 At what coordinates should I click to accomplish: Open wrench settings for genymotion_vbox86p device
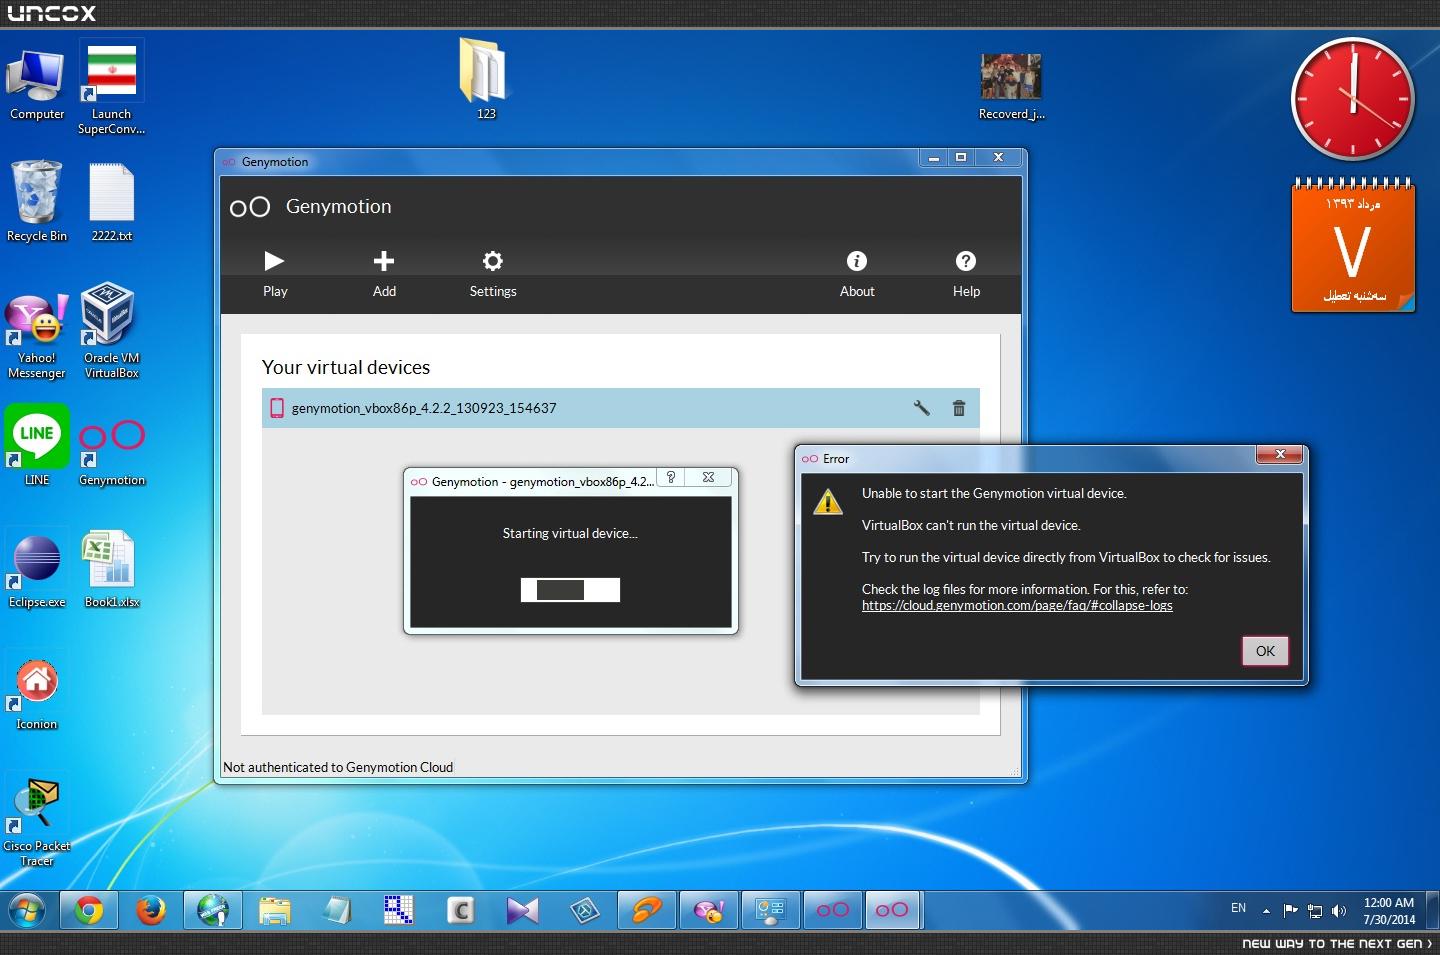point(922,408)
